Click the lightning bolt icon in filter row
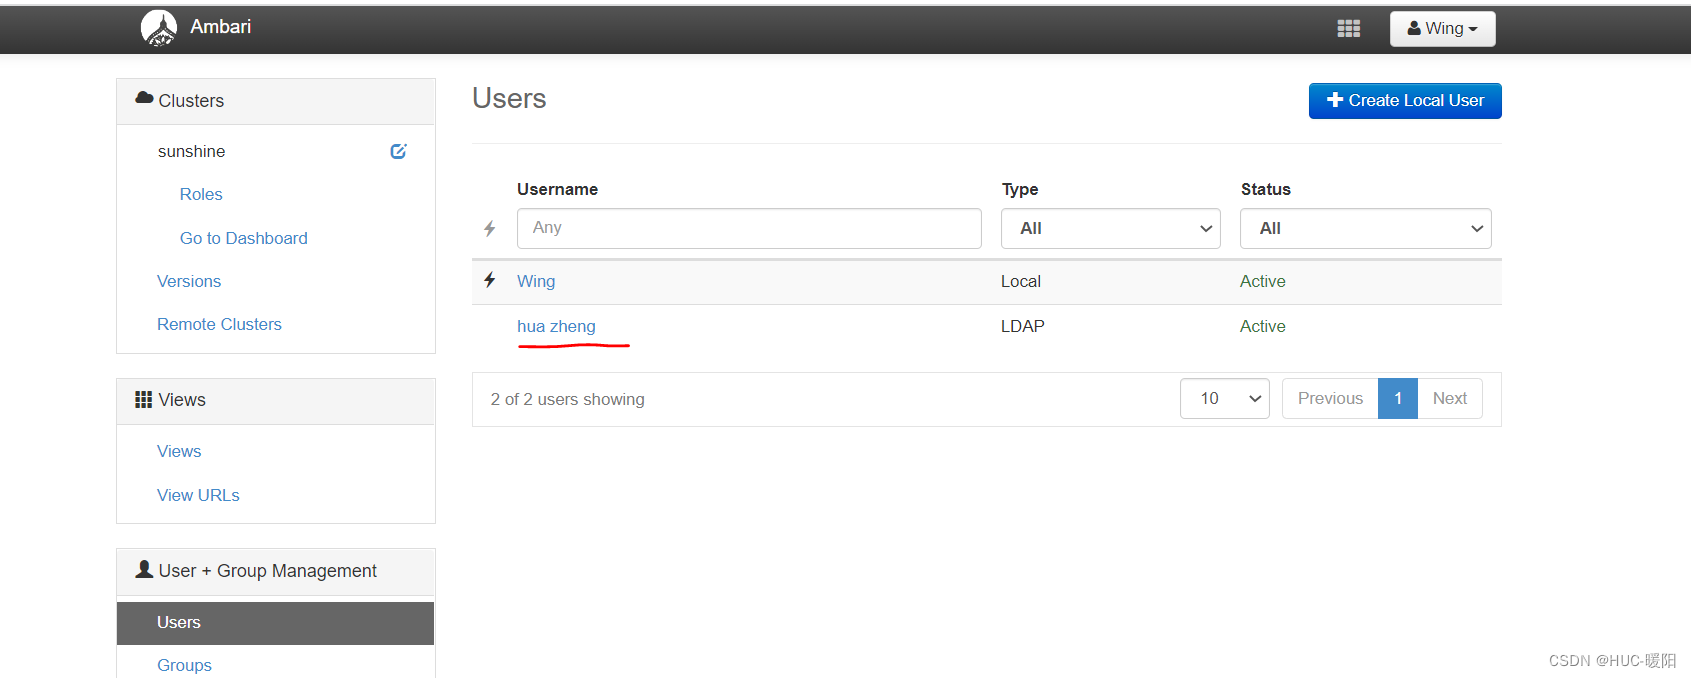The width and height of the screenshot is (1691, 678). click(x=489, y=229)
